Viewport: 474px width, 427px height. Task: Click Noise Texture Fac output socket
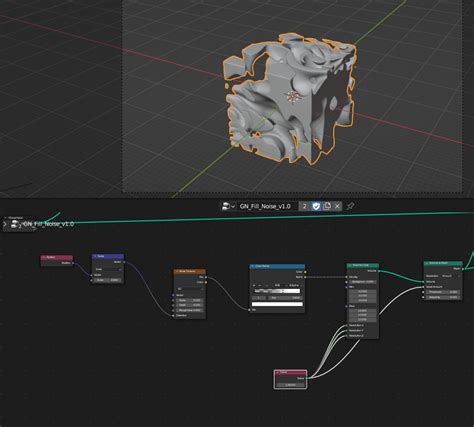206,277
